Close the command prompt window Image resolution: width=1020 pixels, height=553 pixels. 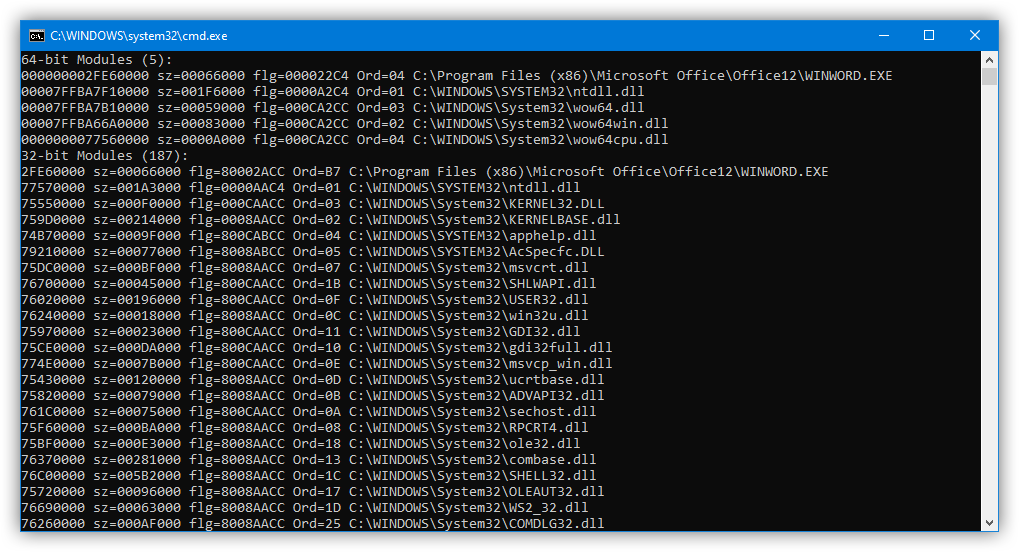975,35
